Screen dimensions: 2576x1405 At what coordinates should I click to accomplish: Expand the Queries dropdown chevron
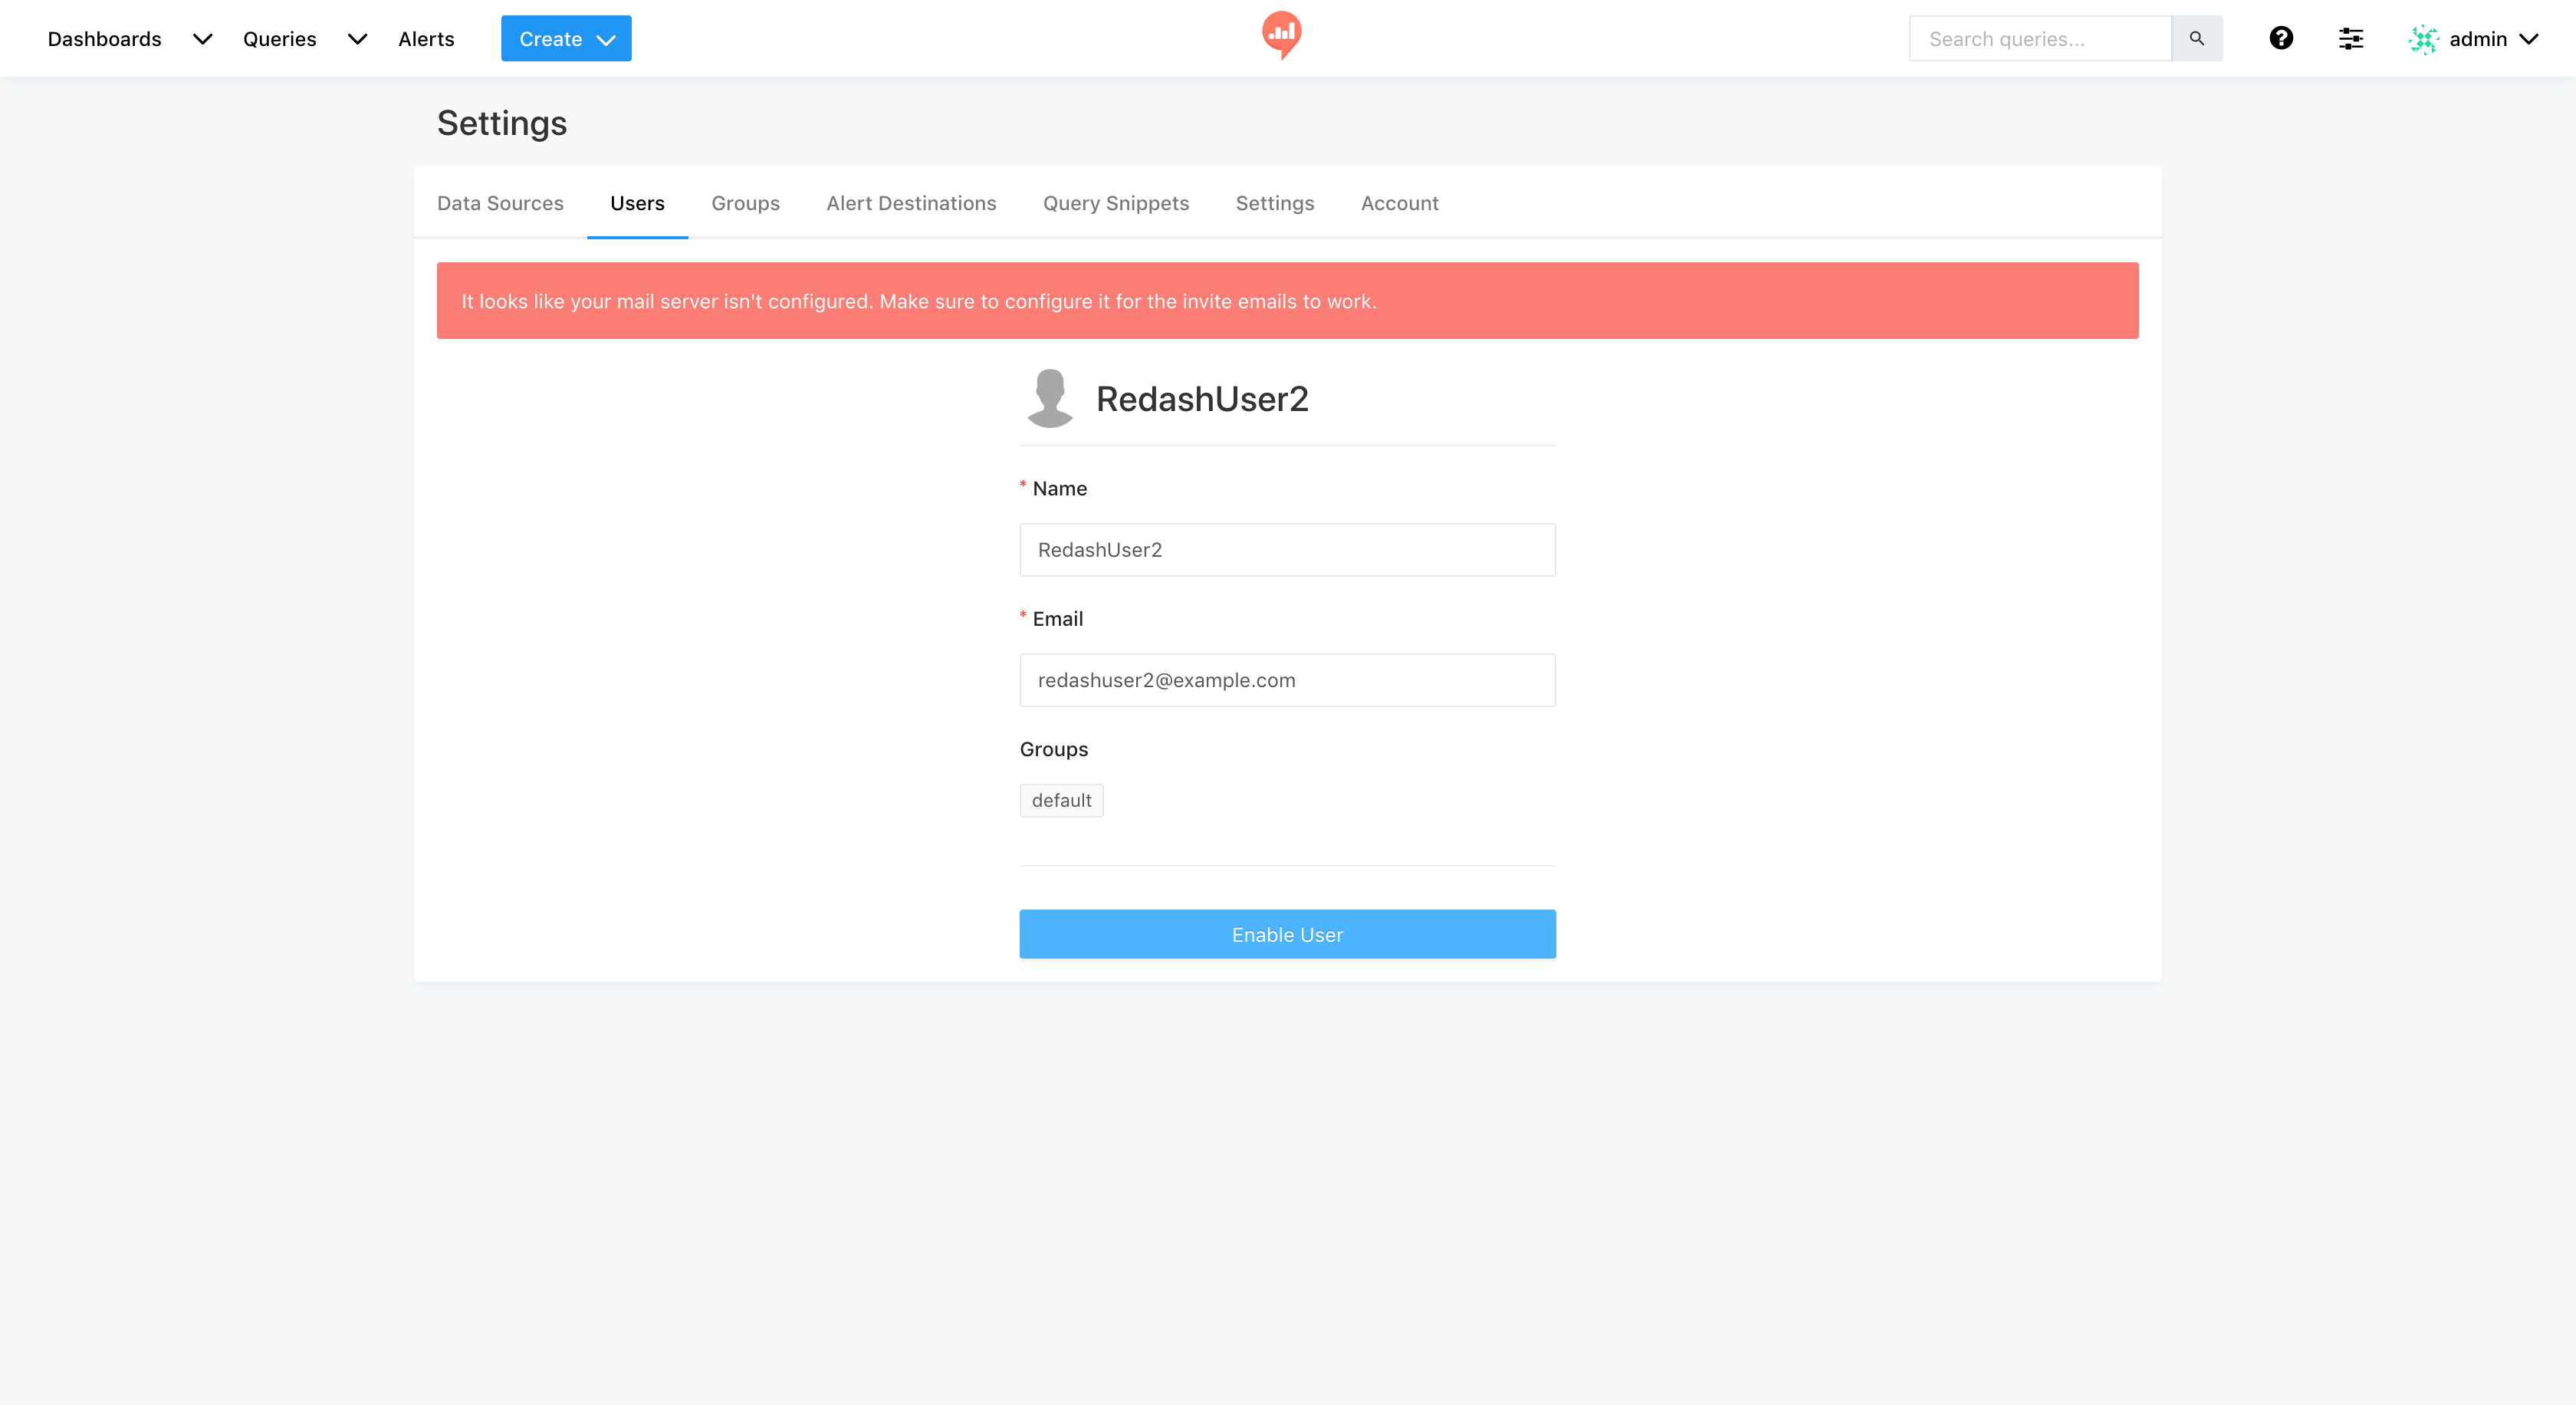point(357,39)
